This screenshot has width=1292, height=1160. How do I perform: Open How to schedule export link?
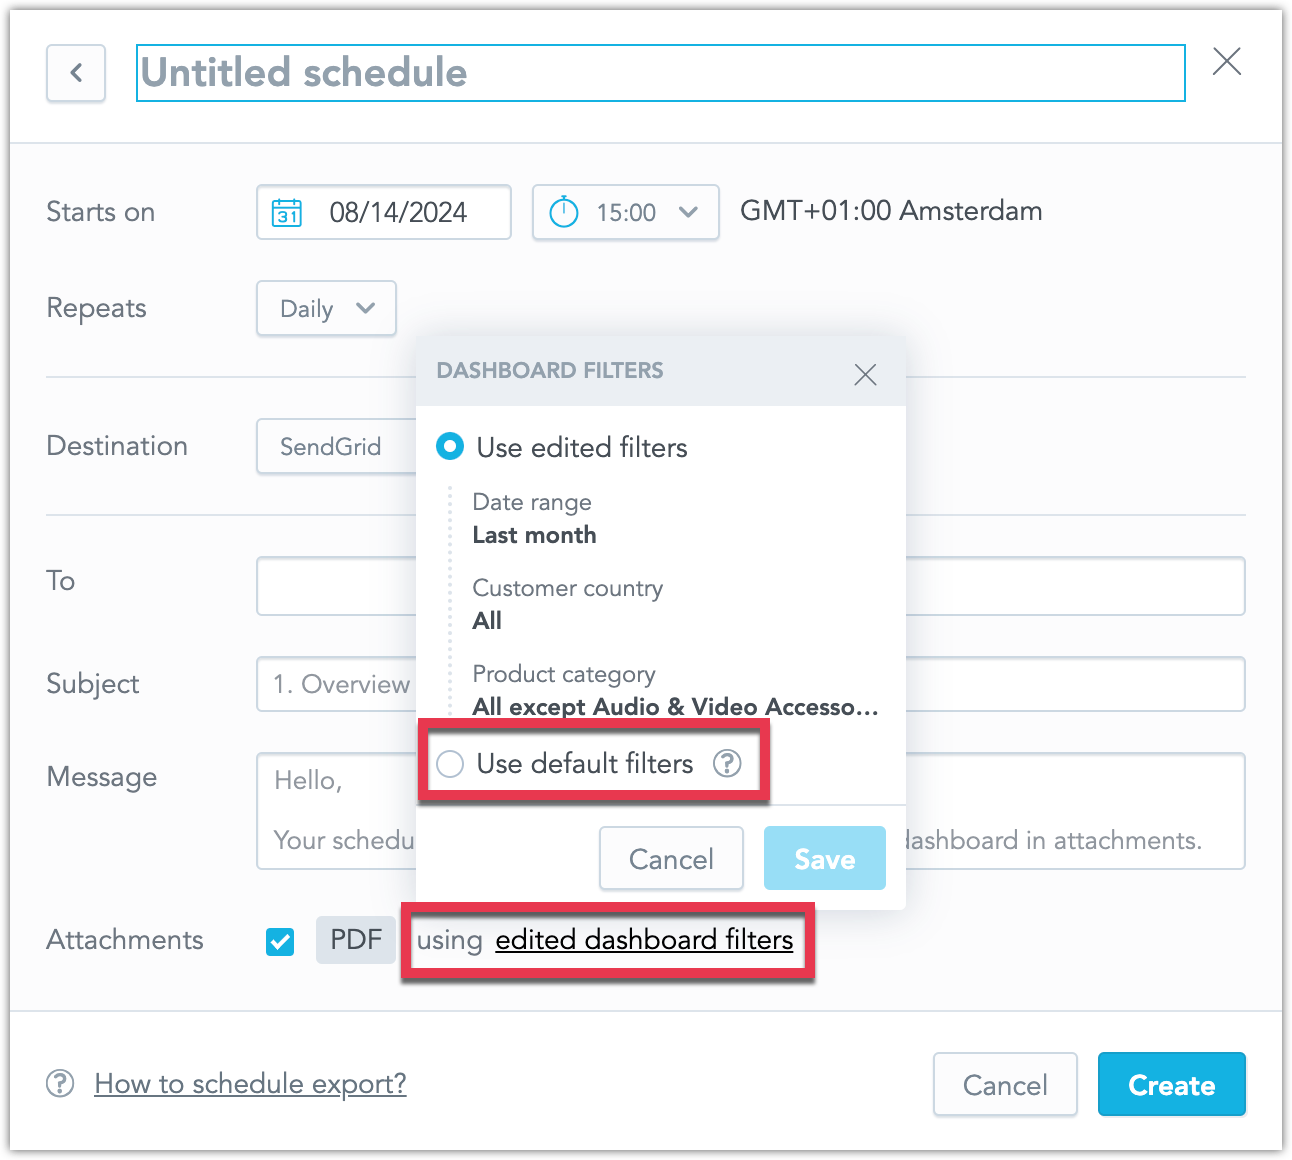tap(250, 1084)
